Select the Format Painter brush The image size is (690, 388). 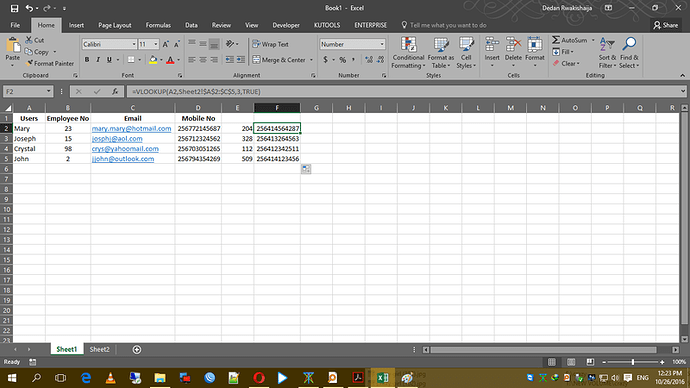coord(29,63)
